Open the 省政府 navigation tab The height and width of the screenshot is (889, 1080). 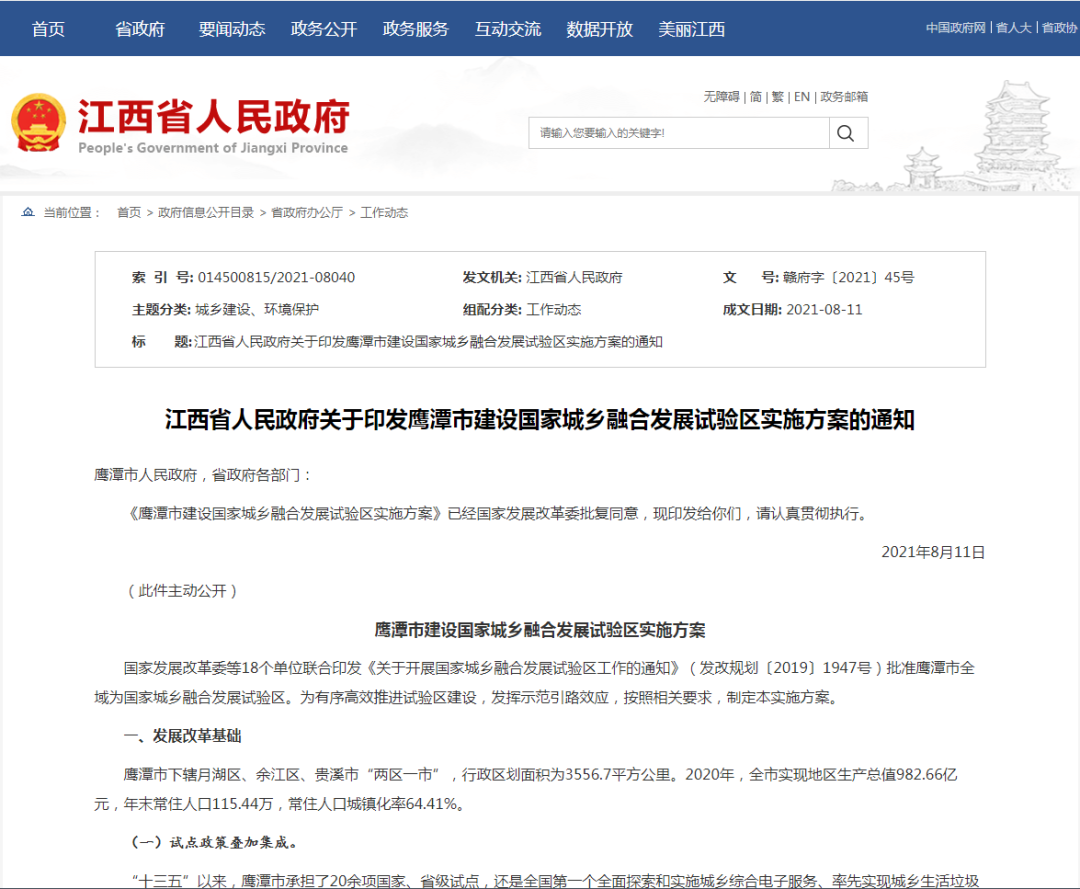(x=140, y=30)
